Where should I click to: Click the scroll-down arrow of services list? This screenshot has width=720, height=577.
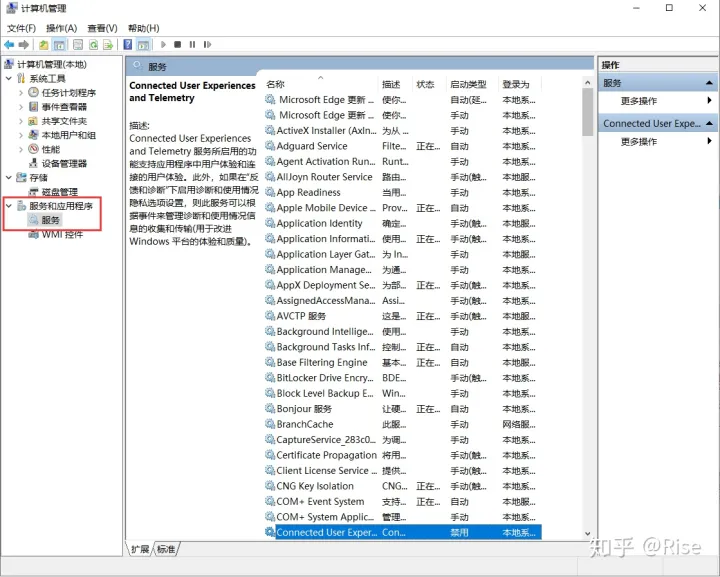point(587,534)
